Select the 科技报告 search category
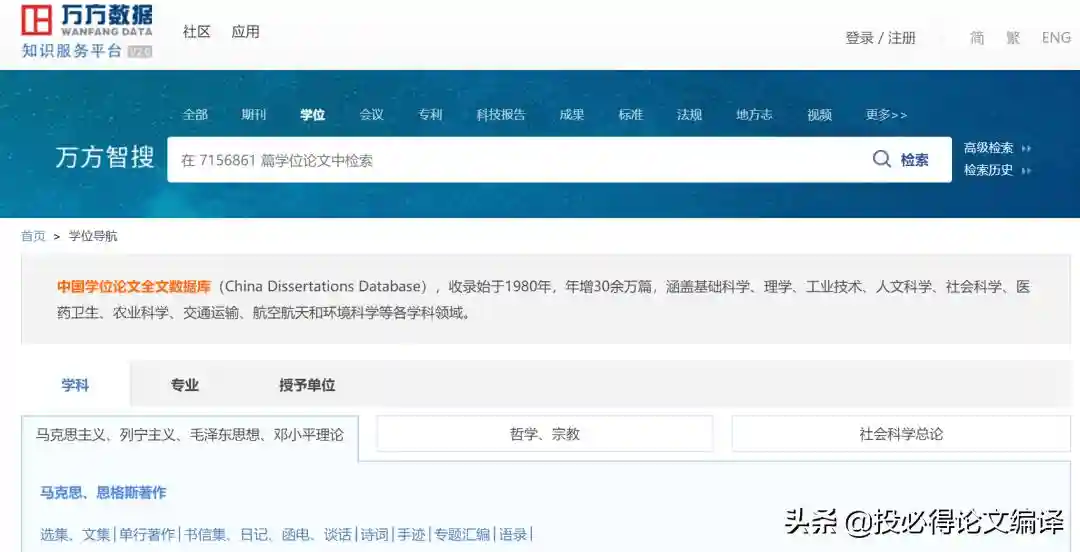The image size is (1080, 552). tap(500, 115)
